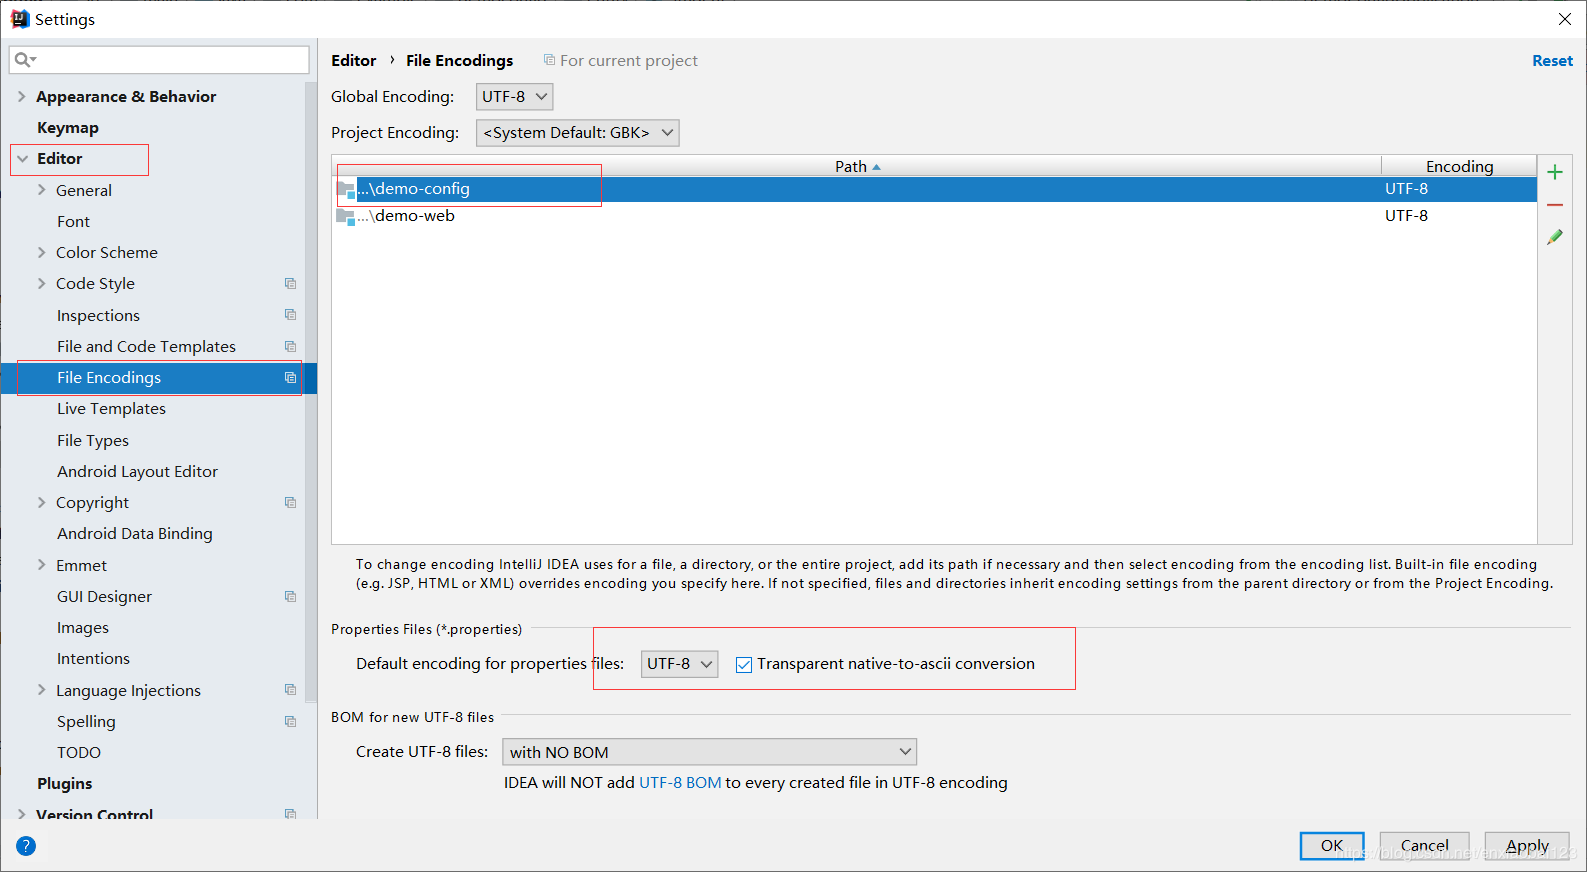
Task: Select GUI Designer settings
Action: click(x=104, y=597)
